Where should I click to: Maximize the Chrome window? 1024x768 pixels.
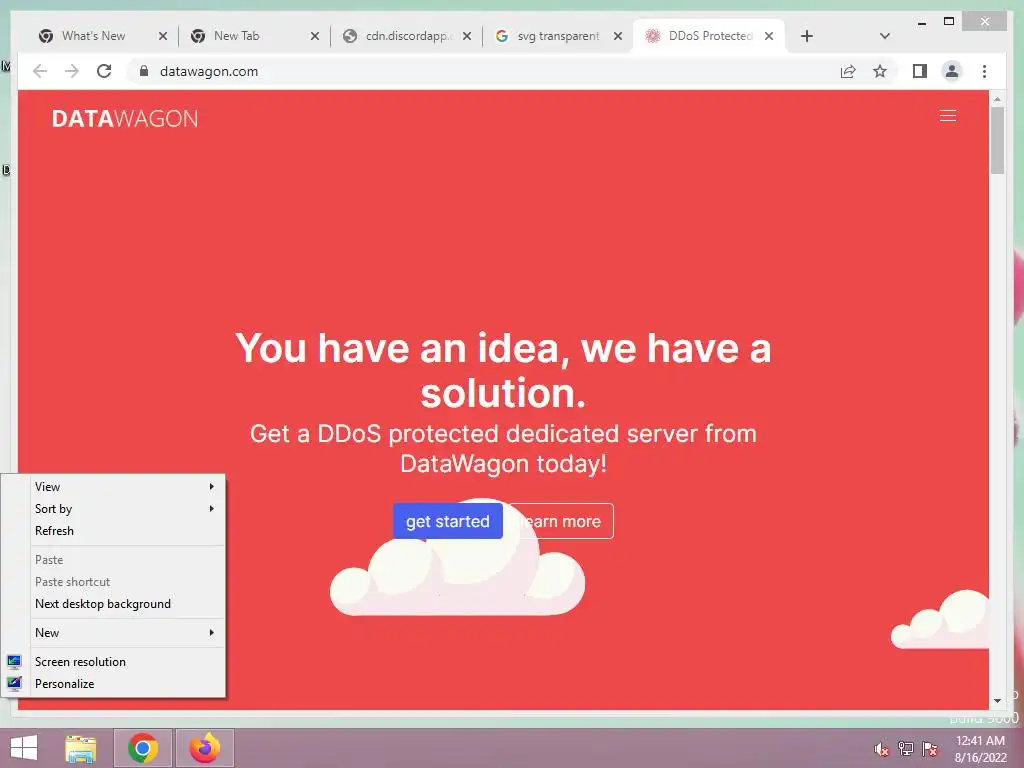949,22
